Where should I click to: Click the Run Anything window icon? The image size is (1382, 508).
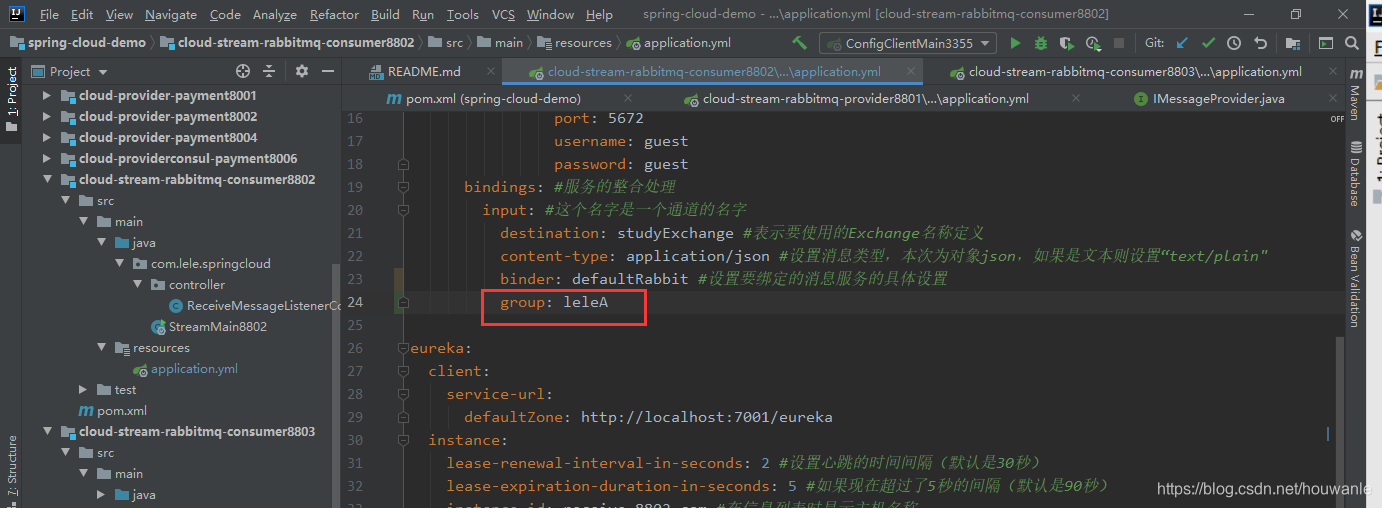[x=1326, y=43]
